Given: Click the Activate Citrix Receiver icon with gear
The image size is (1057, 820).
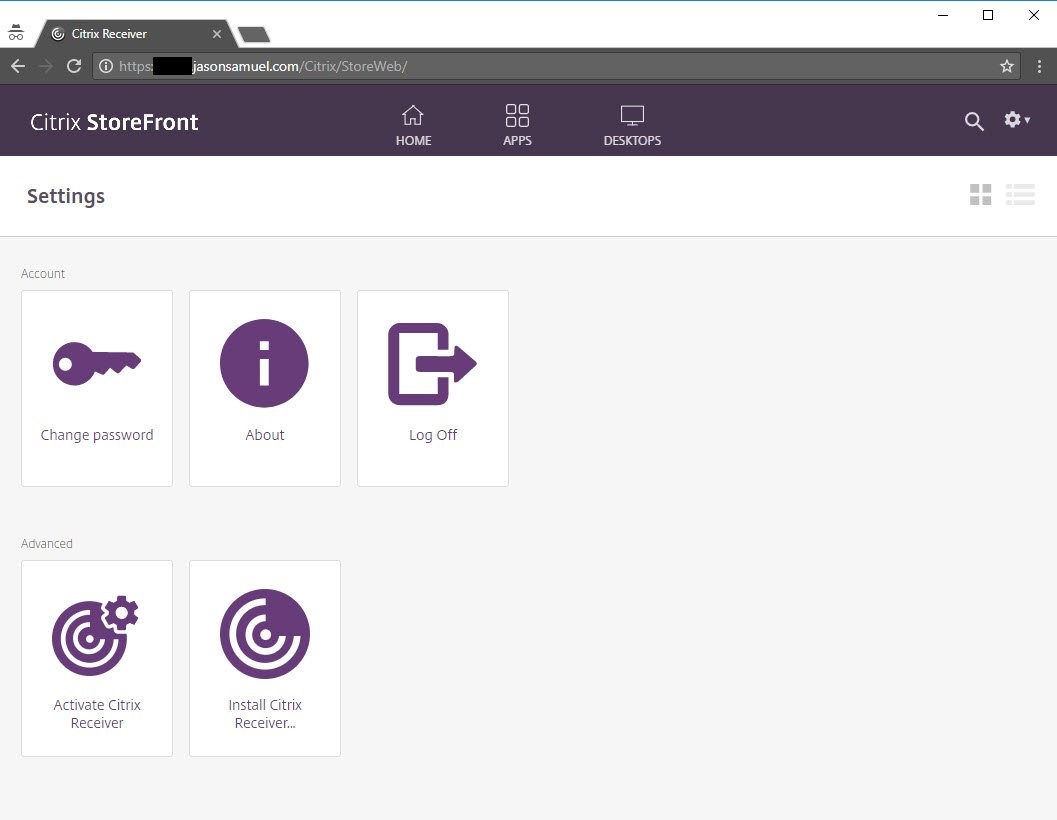Looking at the screenshot, I should pos(95,635).
